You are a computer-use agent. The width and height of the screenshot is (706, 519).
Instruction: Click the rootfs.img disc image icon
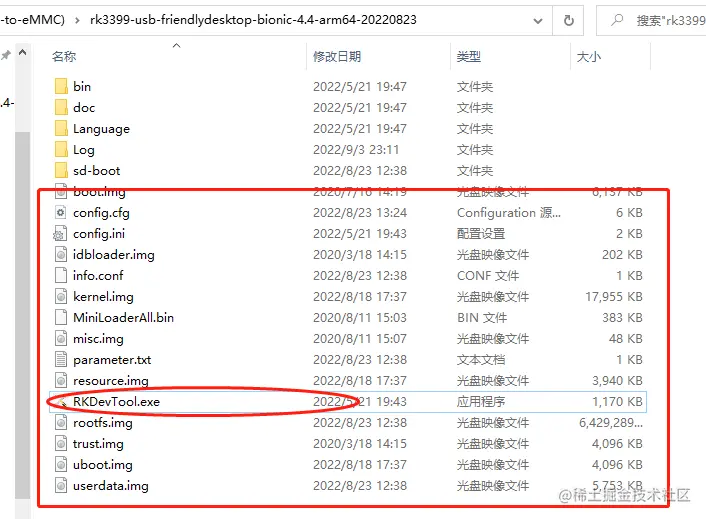tap(61, 423)
